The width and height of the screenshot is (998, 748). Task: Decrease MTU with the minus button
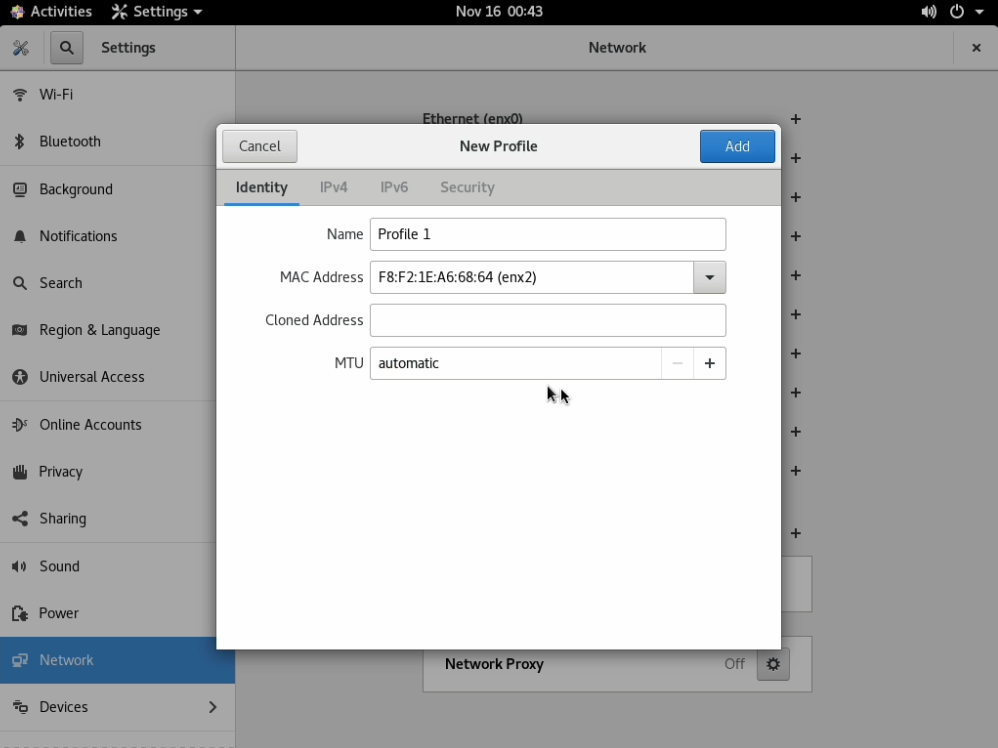point(677,364)
